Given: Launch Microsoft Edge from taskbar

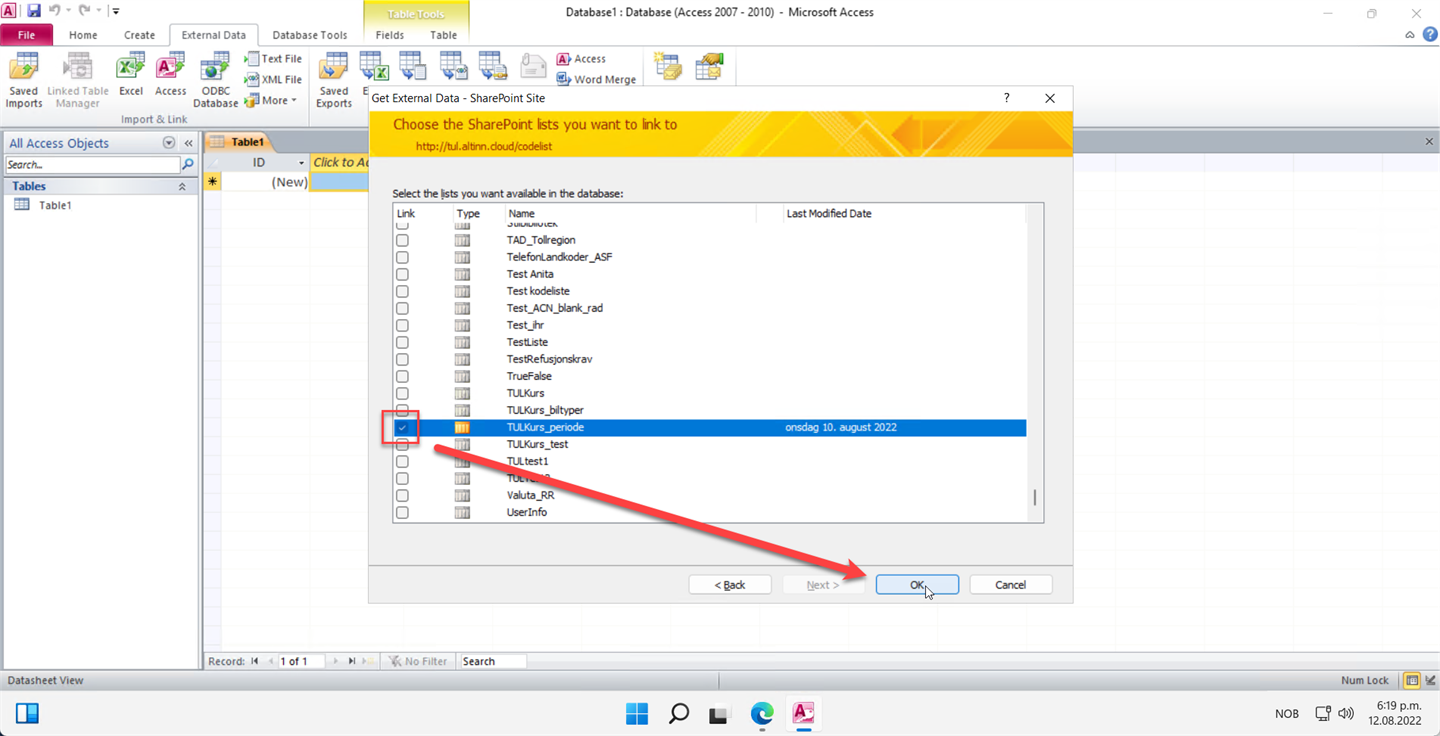Looking at the screenshot, I should click(x=762, y=713).
